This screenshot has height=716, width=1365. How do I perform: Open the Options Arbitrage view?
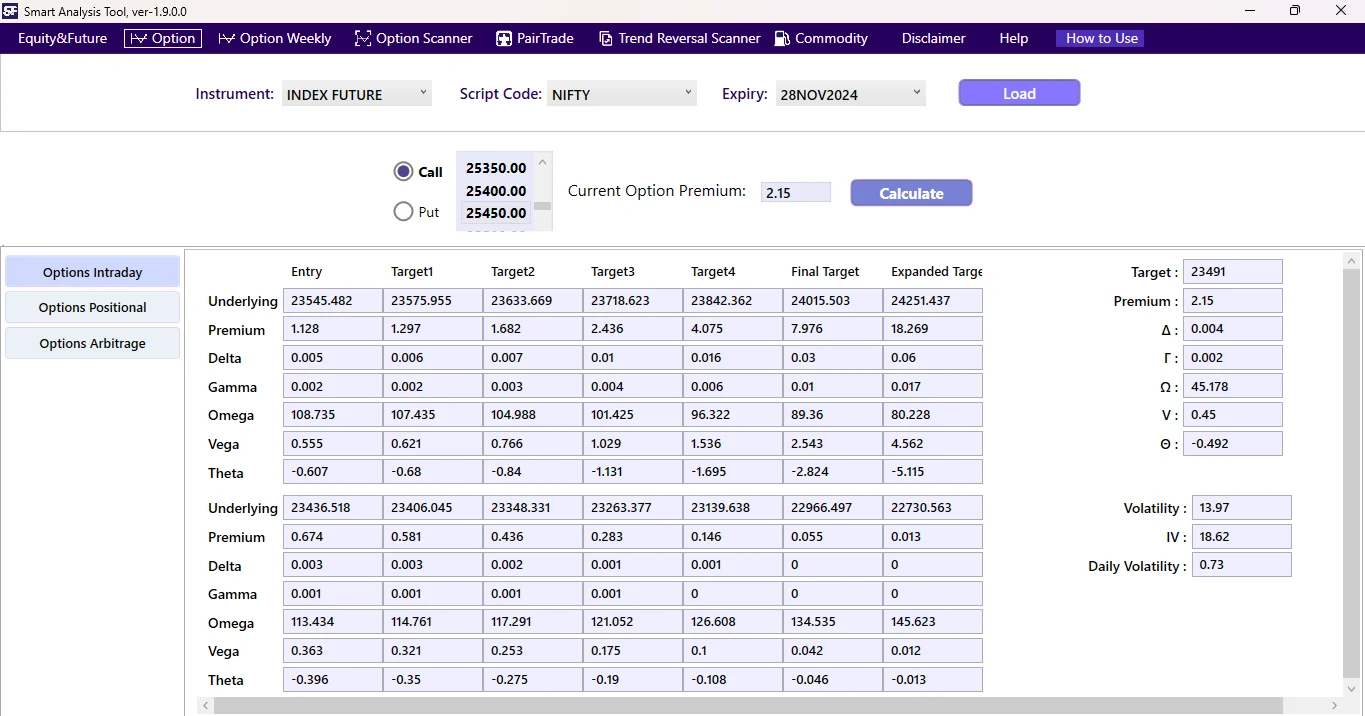coord(92,343)
